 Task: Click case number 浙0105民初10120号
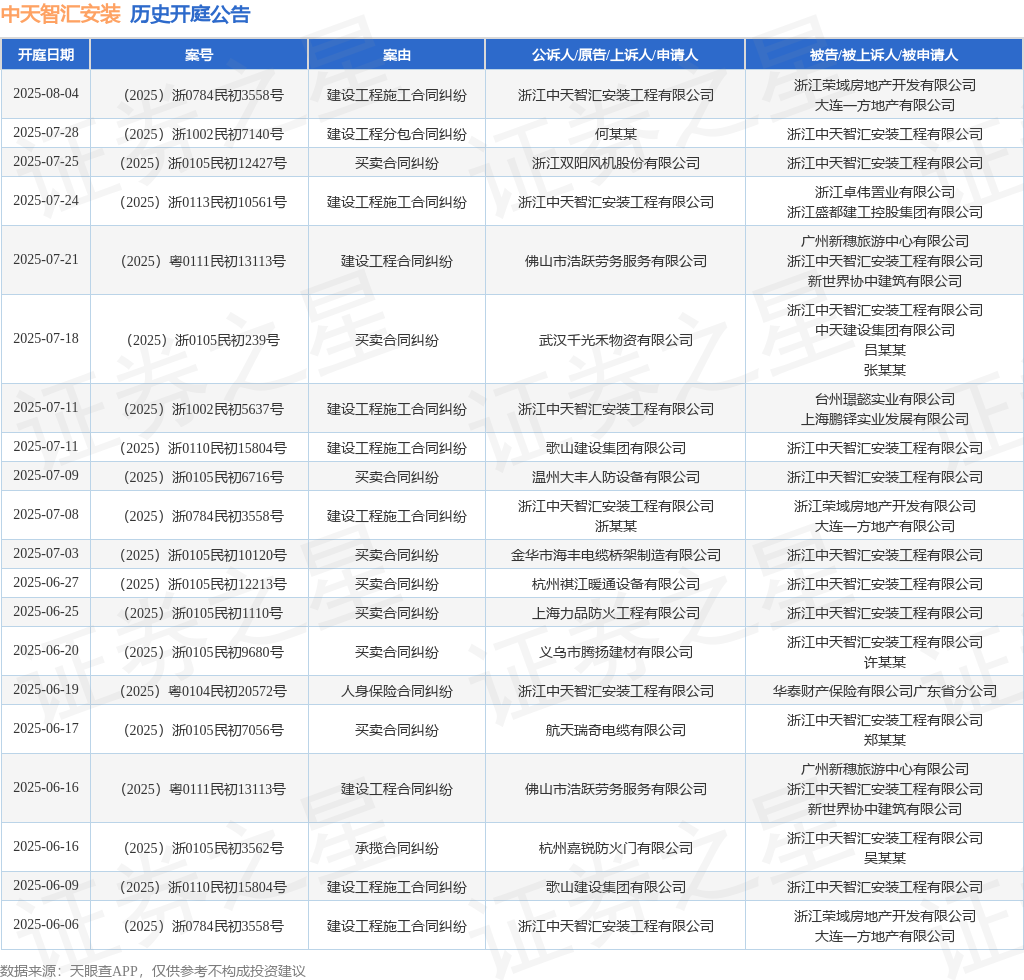click(x=204, y=556)
